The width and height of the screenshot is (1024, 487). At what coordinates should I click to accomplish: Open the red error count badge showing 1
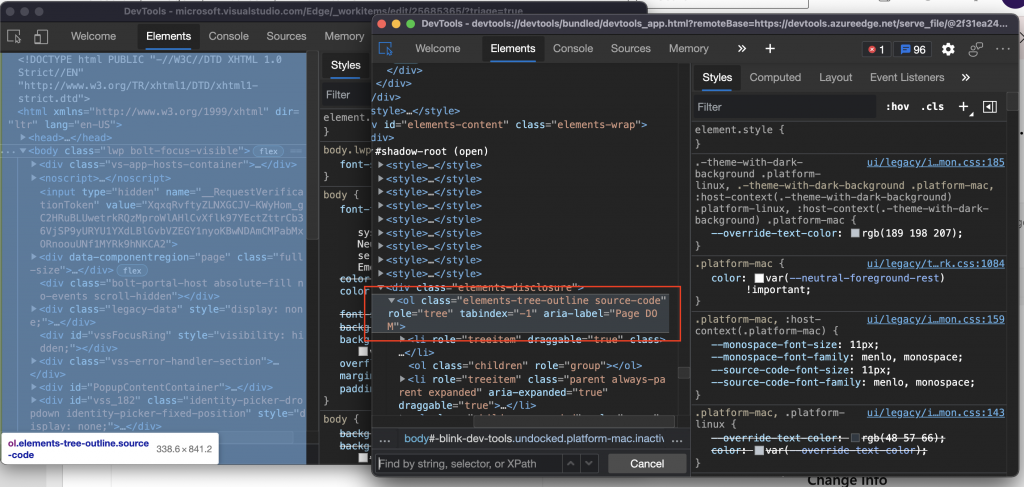pos(876,50)
